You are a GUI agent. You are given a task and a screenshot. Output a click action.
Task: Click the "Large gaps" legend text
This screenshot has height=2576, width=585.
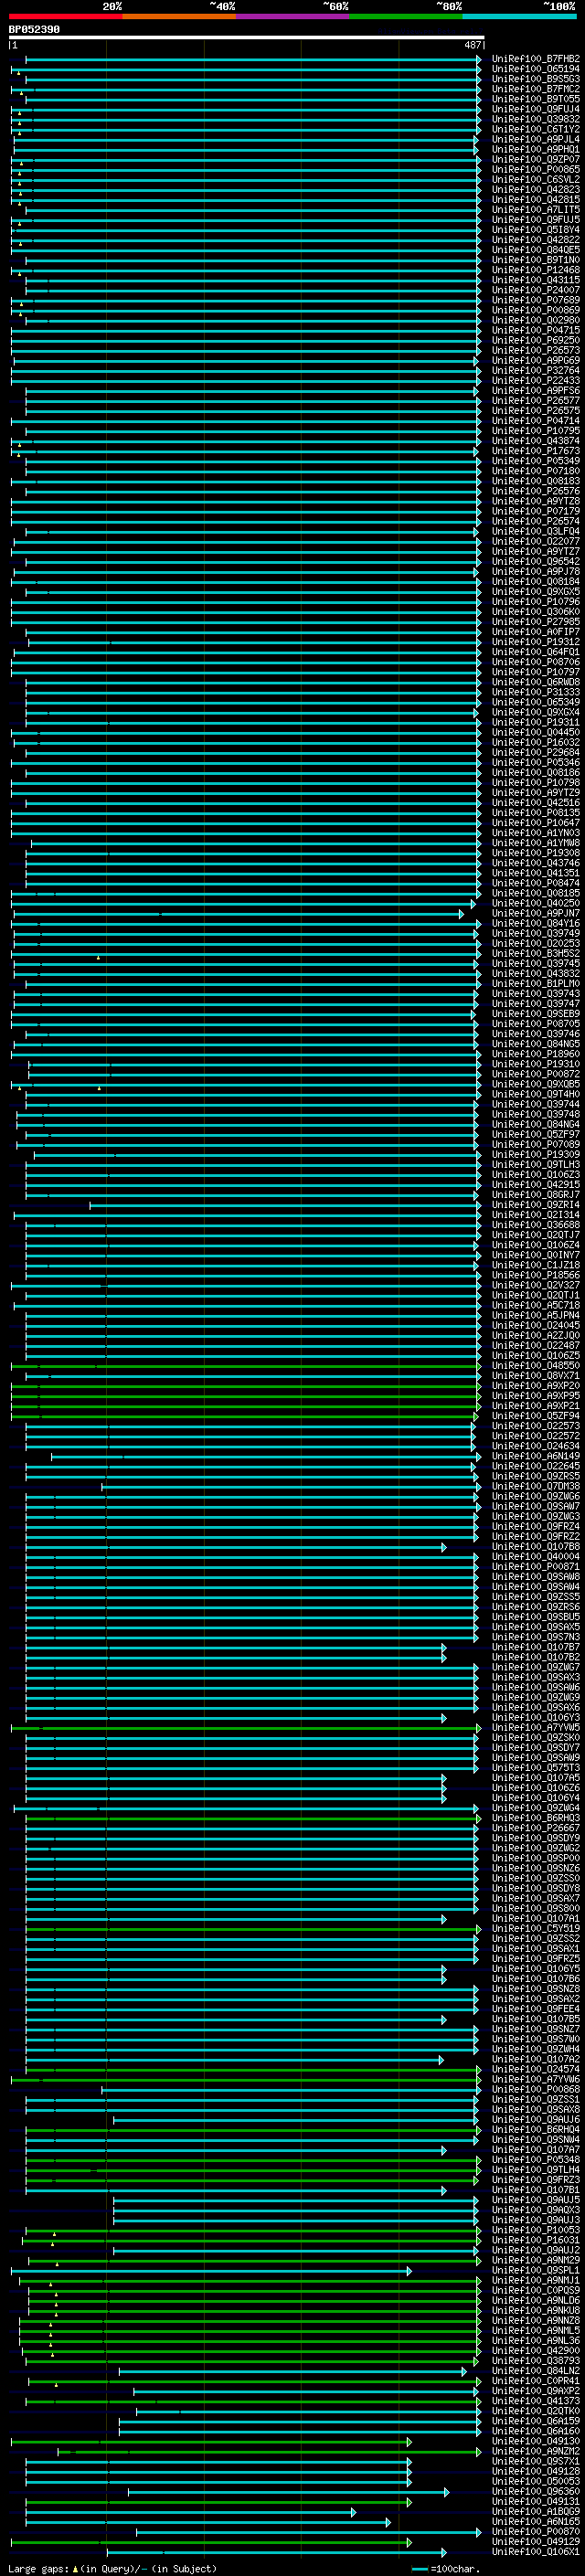[39, 2568]
